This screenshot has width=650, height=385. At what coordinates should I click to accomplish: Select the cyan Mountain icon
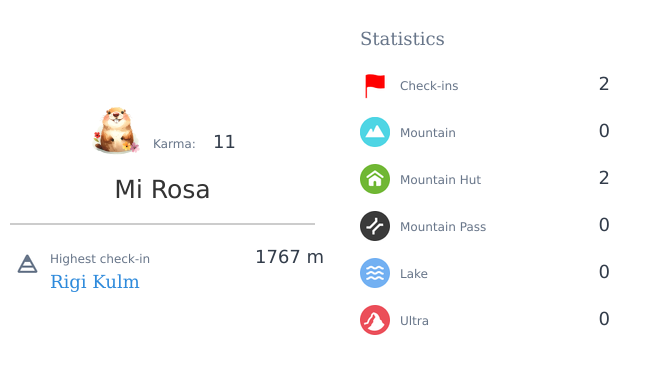pyautogui.click(x=375, y=132)
